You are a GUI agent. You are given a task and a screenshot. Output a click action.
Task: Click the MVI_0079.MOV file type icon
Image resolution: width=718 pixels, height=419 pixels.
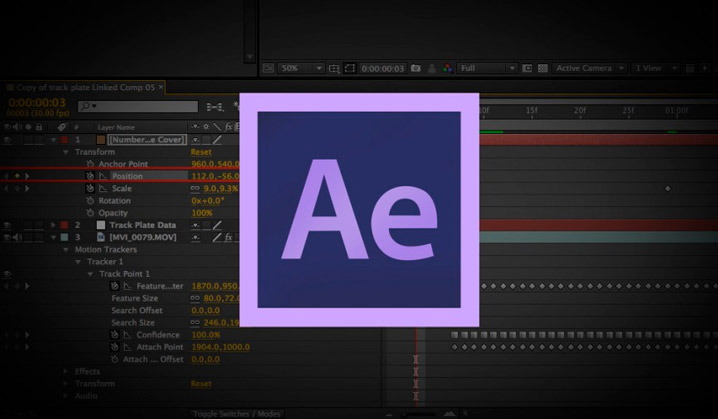[101, 237]
